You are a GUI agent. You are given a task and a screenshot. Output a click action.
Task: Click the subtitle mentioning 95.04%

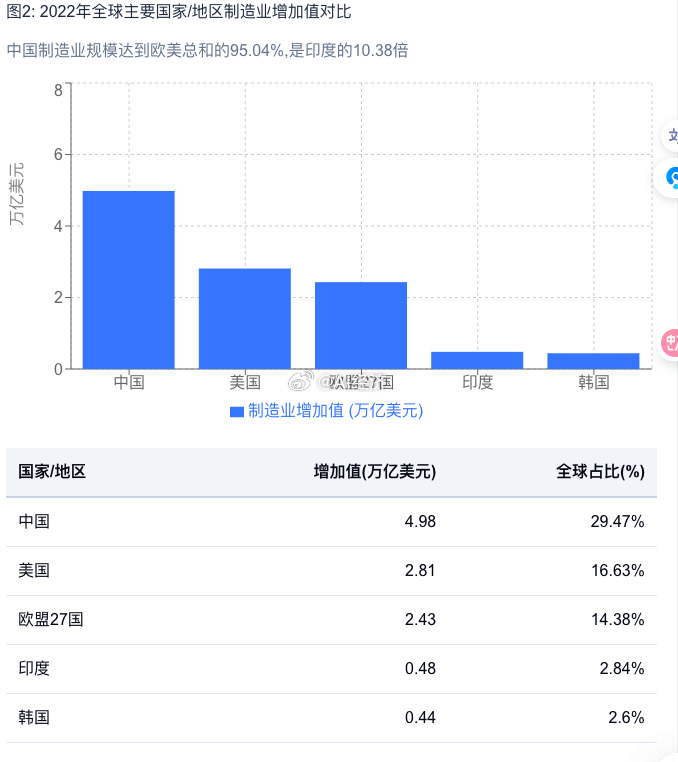[208, 51]
